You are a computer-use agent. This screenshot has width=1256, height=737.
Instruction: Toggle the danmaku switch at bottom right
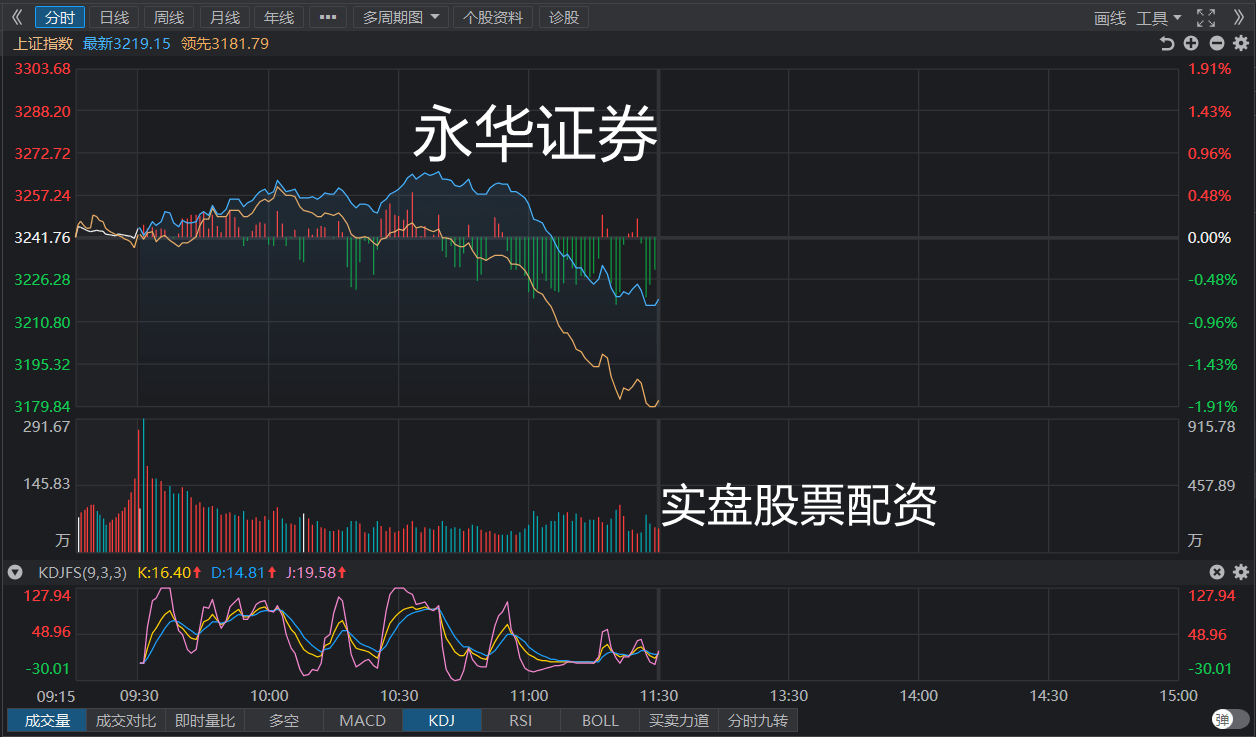pyautogui.click(x=1230, y=719)
